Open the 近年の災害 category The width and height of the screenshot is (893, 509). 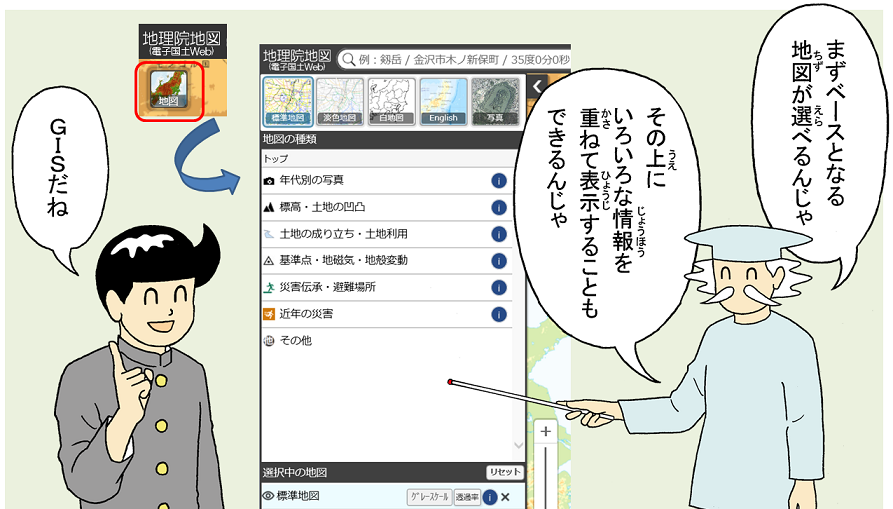387,314
